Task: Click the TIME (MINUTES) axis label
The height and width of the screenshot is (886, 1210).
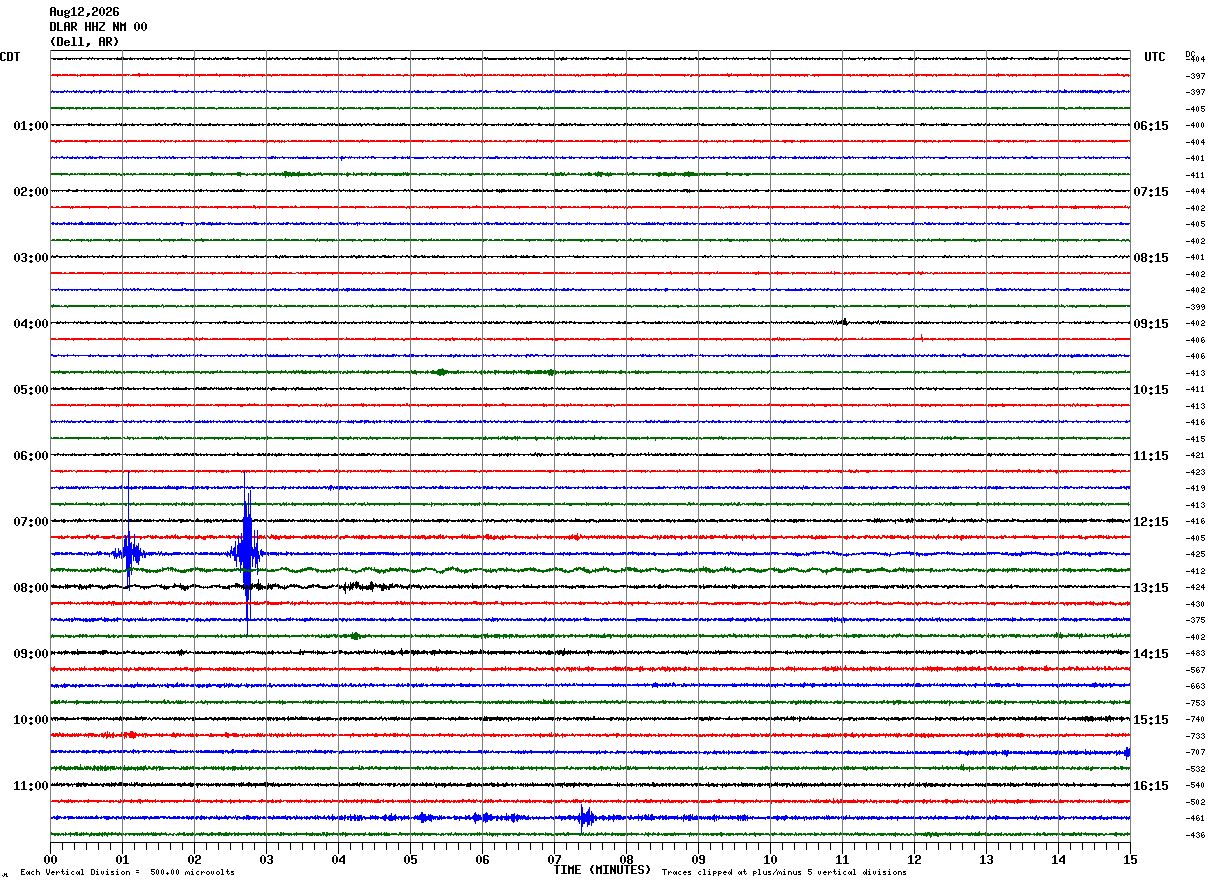Action: coord(602,870)
